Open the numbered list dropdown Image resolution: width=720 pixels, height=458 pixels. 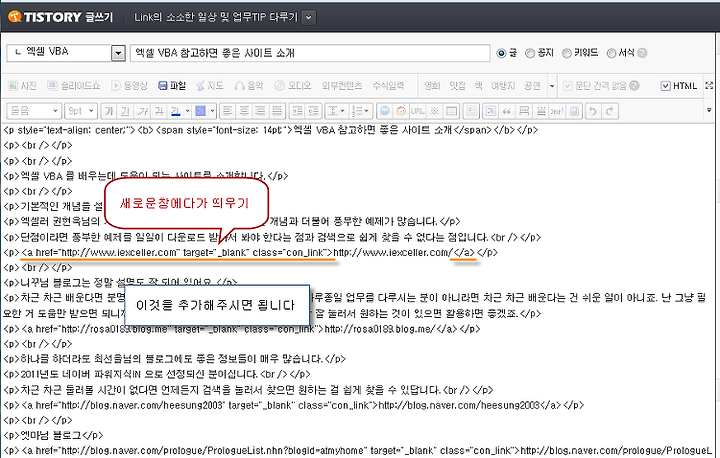point(360,111)
